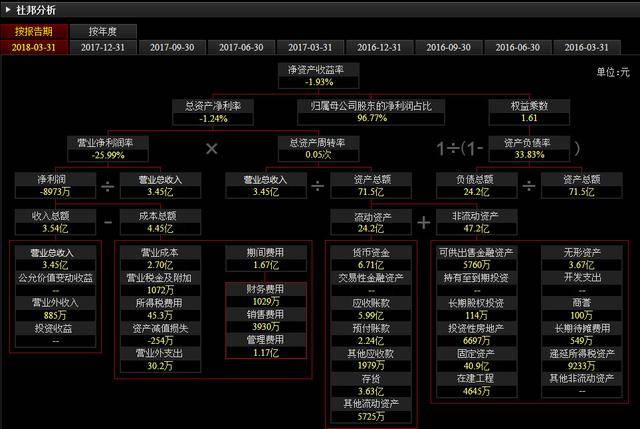Click the 权益乘数 box
The height and width of the screenshot is (429, 640).
point(529,111)
